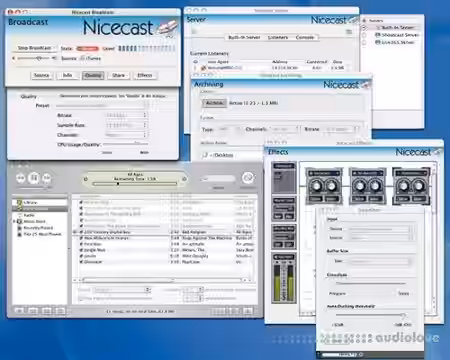Switch to the Listeners tab in Server window
The width and height of the screenshot is (450, 360).
pyautogui.click(x=278, y=37)
